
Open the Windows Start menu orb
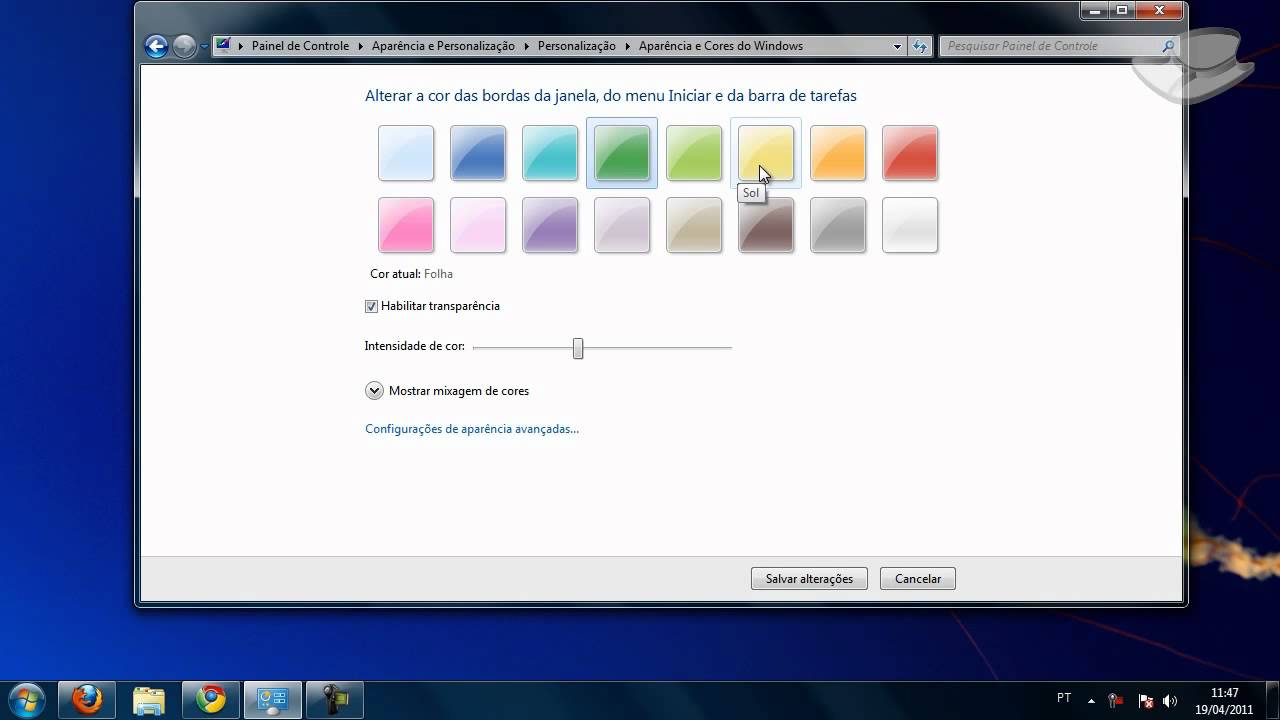[27, 699]
